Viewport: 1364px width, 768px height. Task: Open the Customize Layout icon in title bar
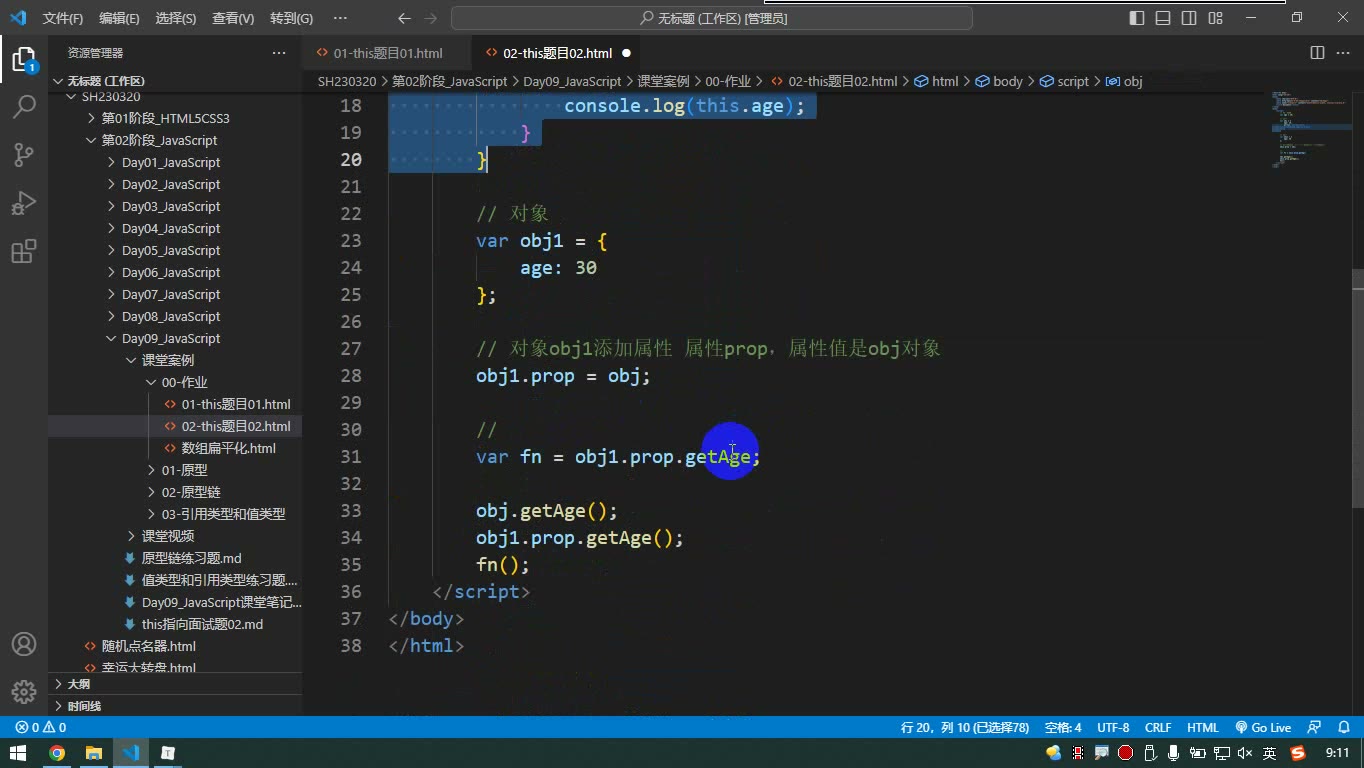click(1215, 18)
